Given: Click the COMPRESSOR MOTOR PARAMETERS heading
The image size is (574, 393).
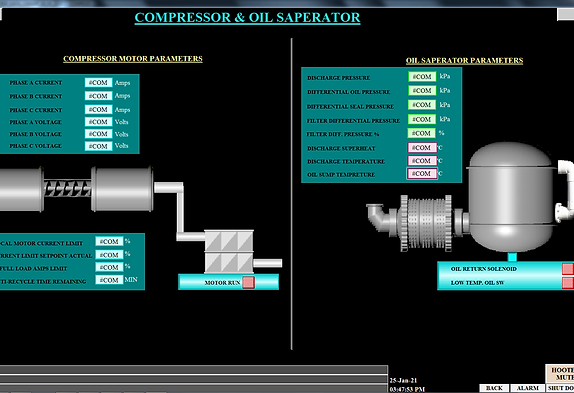Looking at the screenshot, I should coord(133,59).
